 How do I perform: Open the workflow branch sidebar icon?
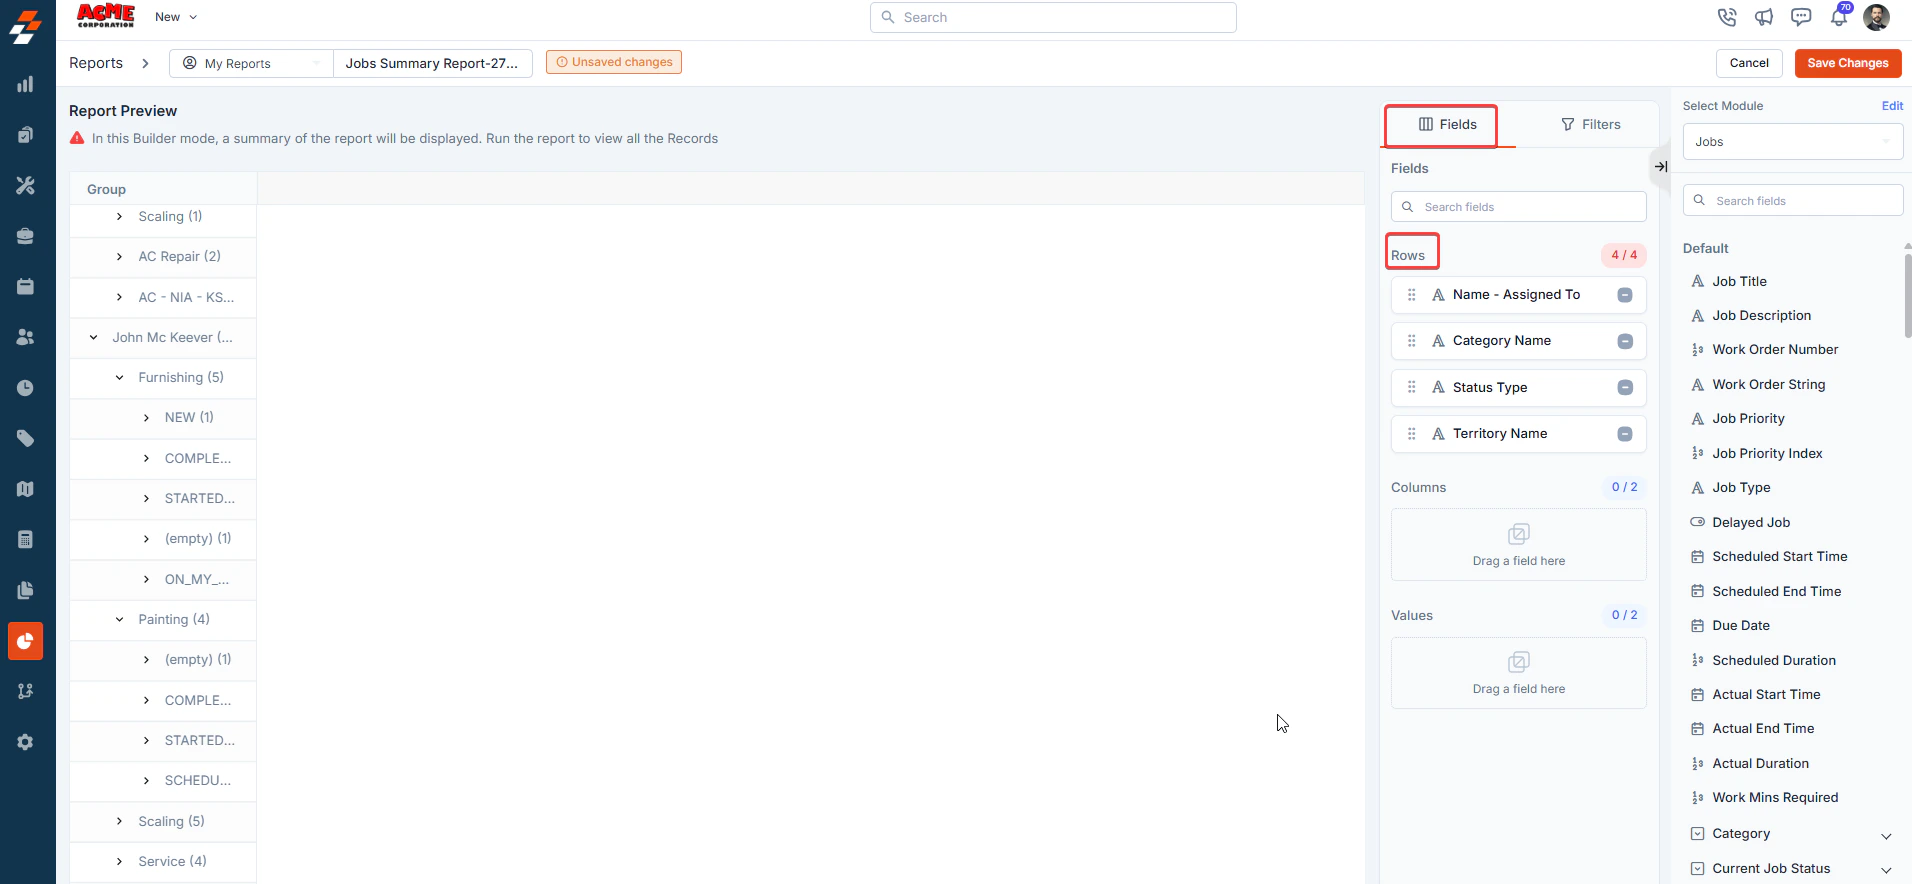click(25, 691)
